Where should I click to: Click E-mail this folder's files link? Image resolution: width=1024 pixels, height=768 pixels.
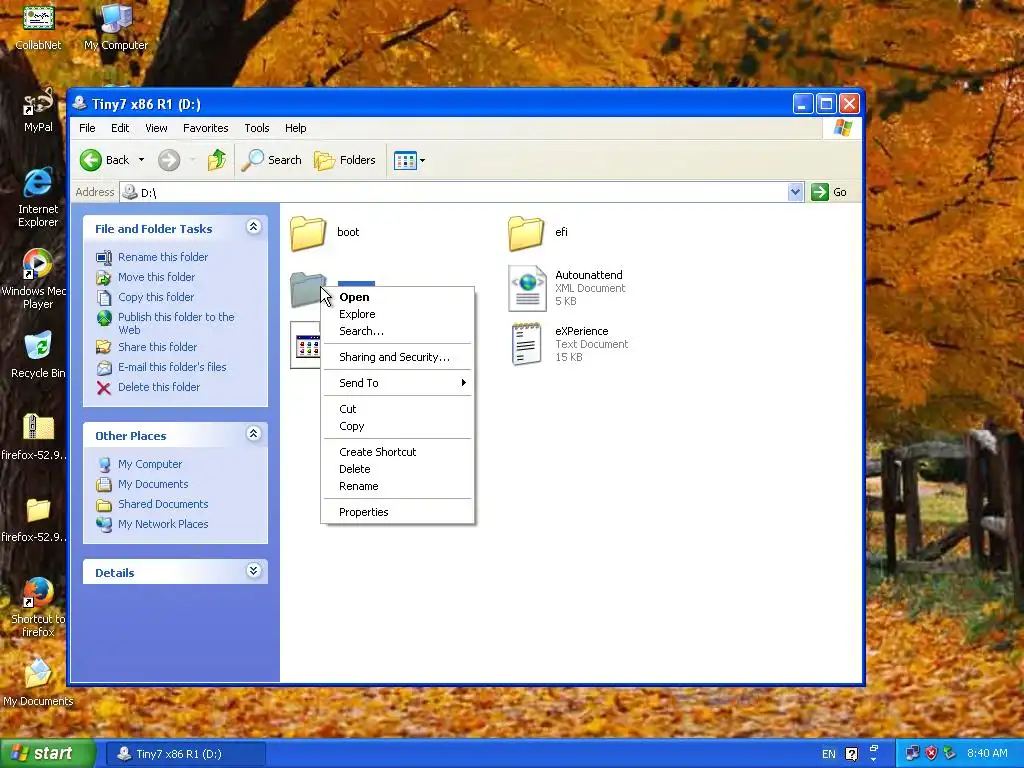point(172,367)
